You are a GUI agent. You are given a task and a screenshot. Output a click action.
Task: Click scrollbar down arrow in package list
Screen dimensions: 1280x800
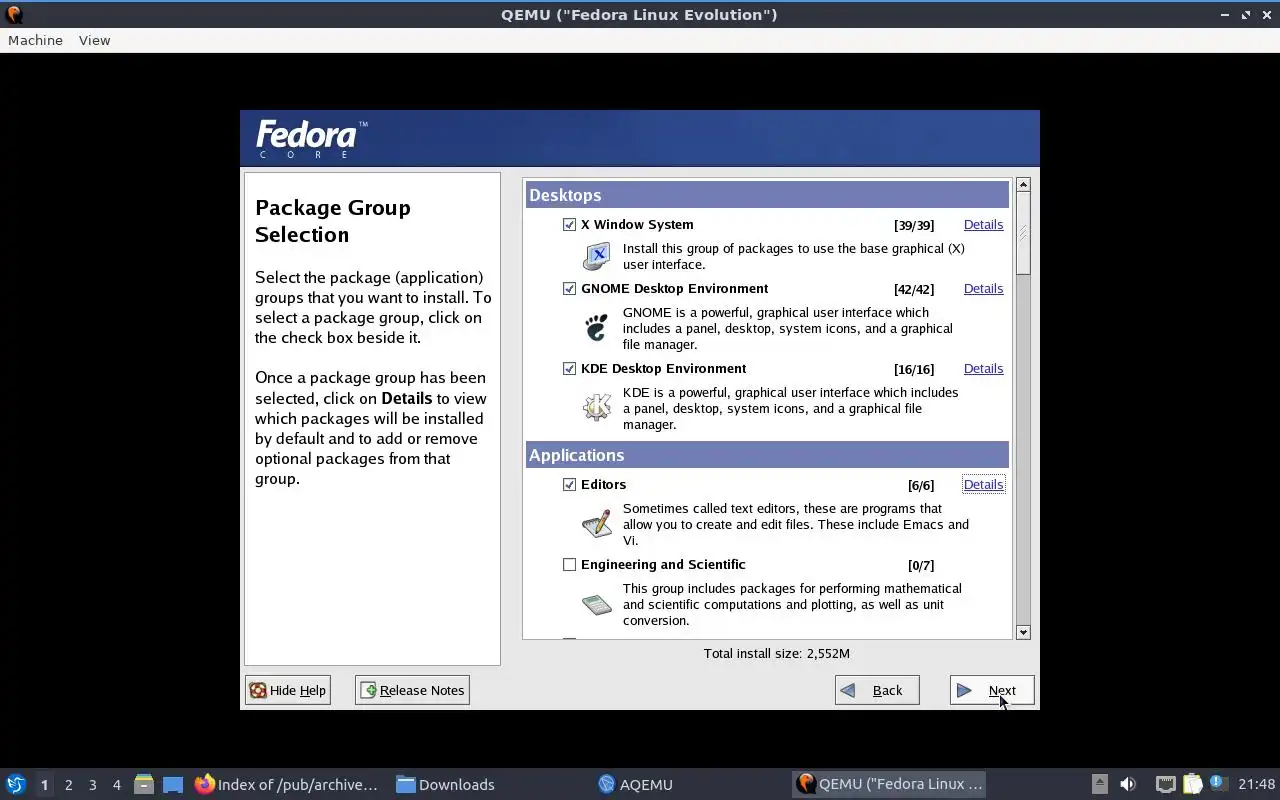1023,632
